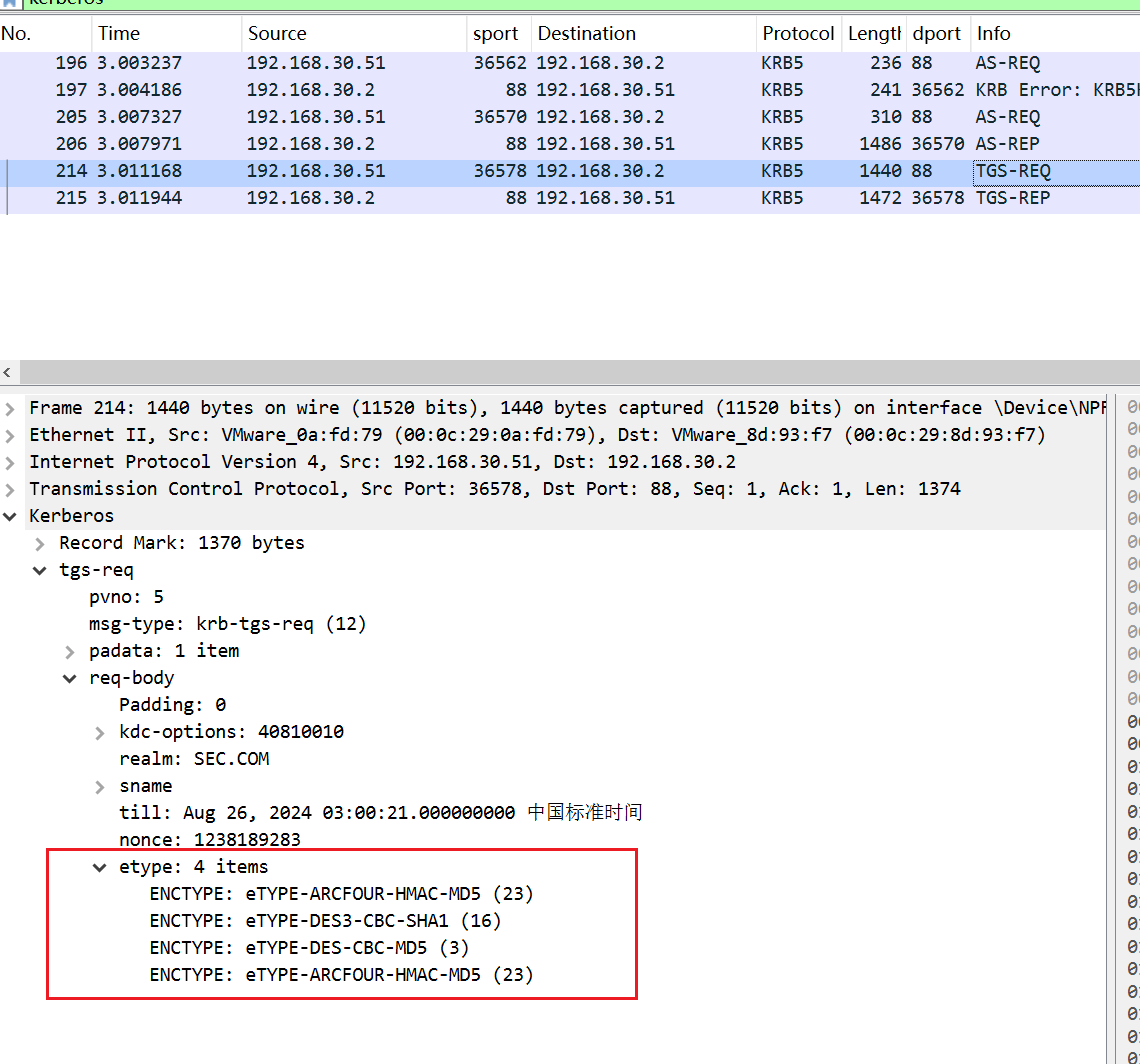1140x1064 pixels.
Task: Expand the Ethernet II section
Action: click(10, 435)
